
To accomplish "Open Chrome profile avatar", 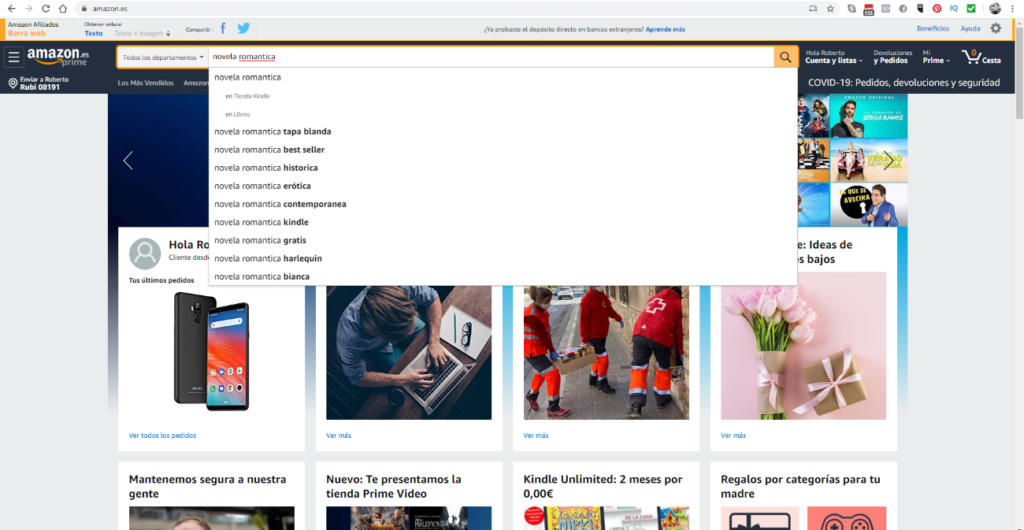I will (995, 8).
